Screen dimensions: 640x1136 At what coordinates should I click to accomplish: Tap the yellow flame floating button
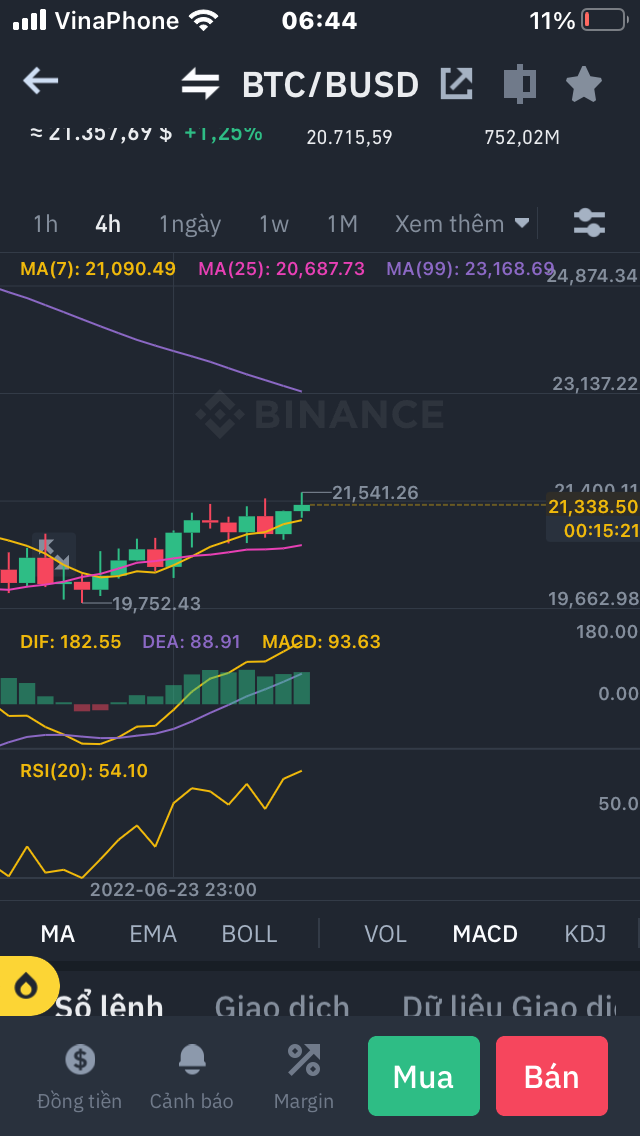coord(27,986)
